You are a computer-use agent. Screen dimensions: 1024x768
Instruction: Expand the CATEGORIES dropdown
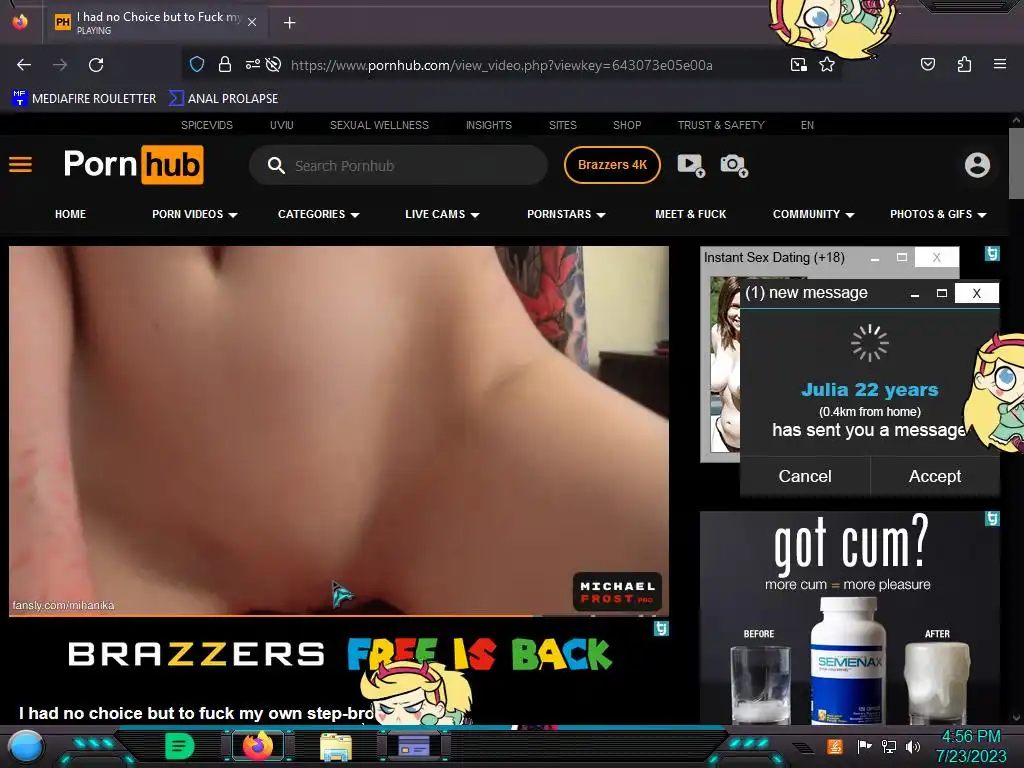coord(319,214)
